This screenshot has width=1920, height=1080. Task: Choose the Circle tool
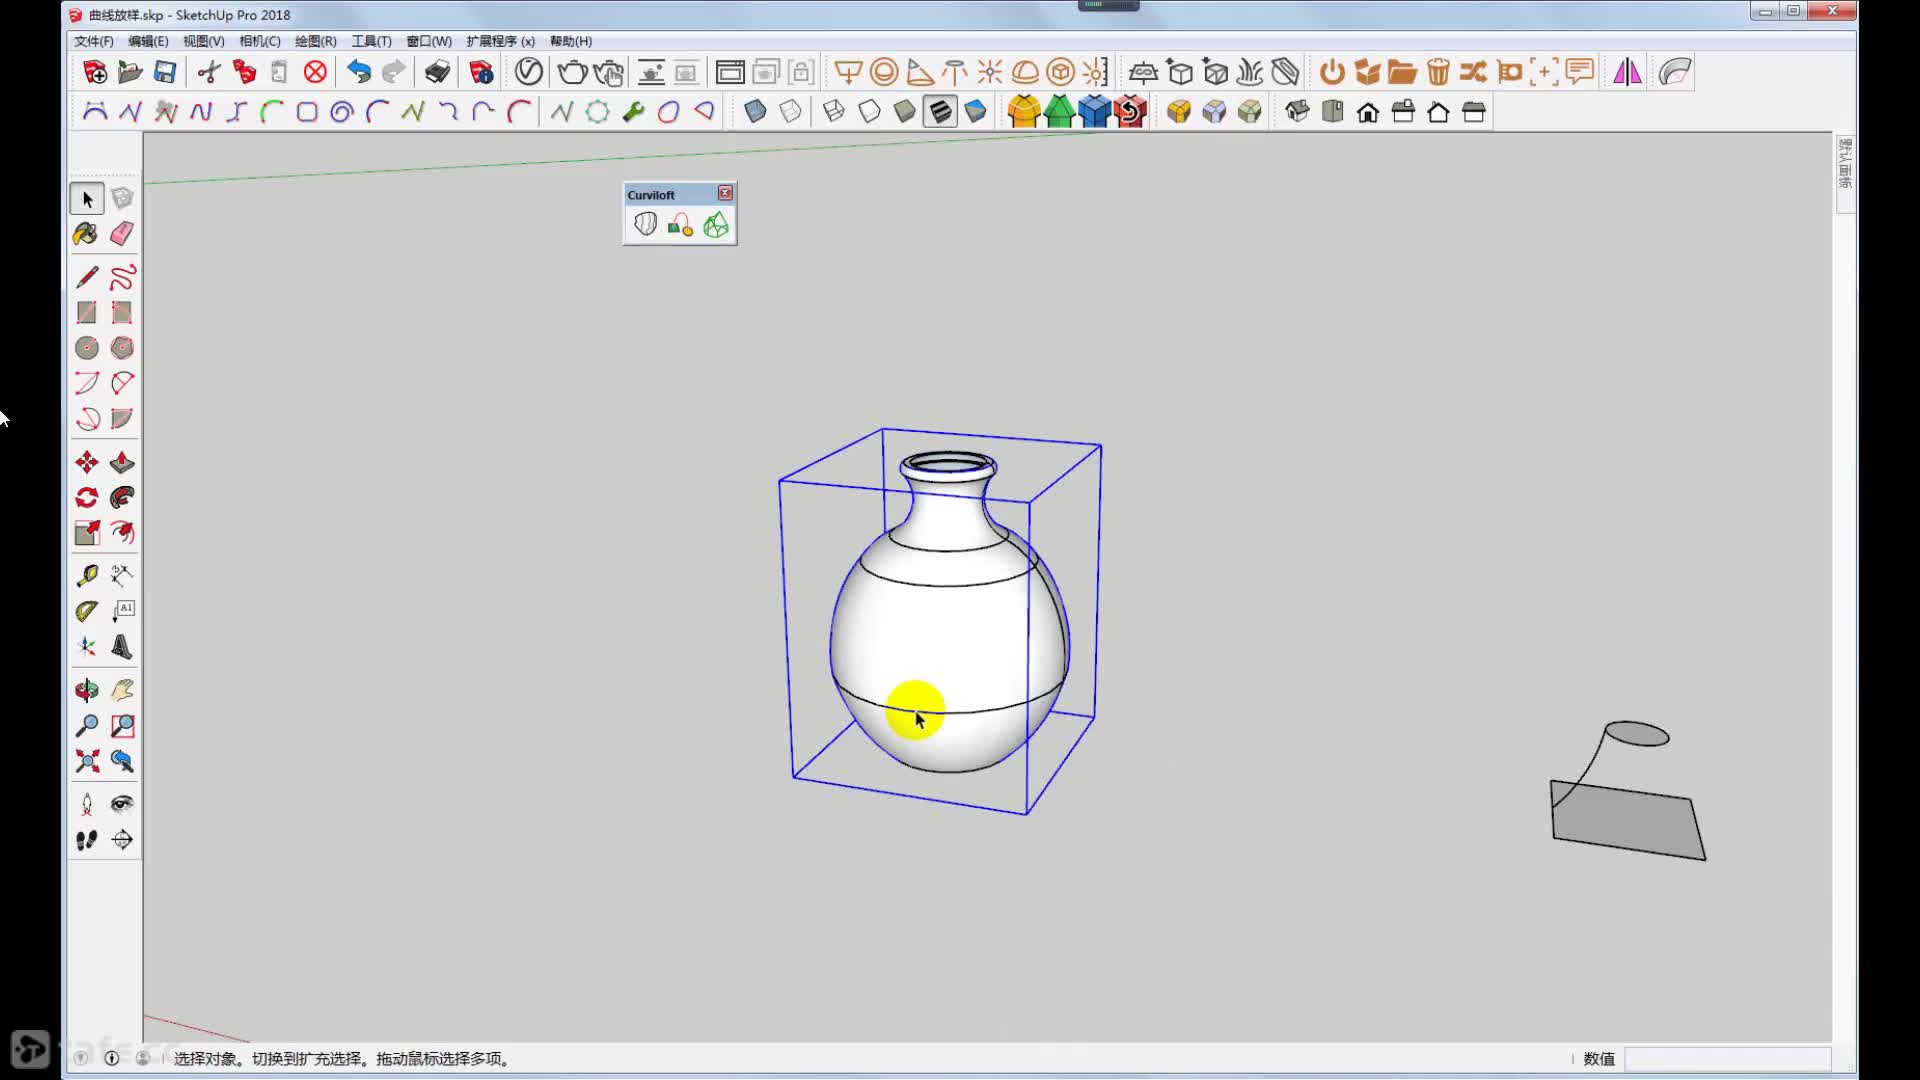[87, 348]
